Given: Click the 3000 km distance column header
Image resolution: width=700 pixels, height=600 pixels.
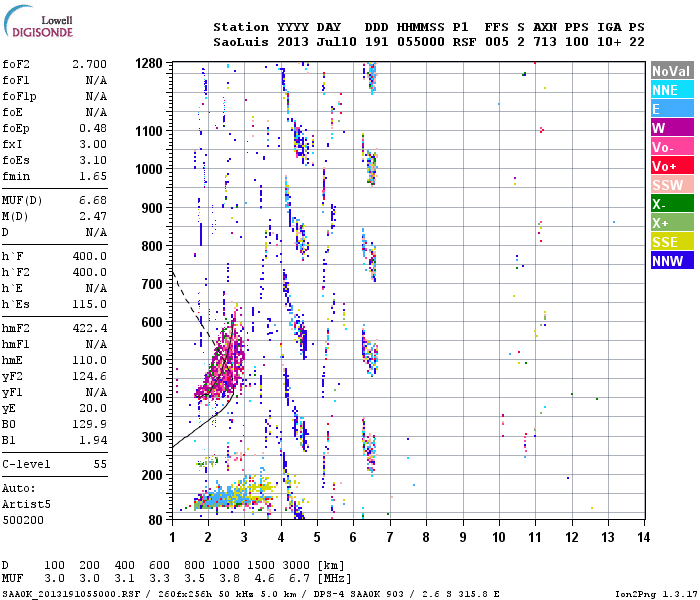Looking at the screenshot, I should click(x=296, y=565).
